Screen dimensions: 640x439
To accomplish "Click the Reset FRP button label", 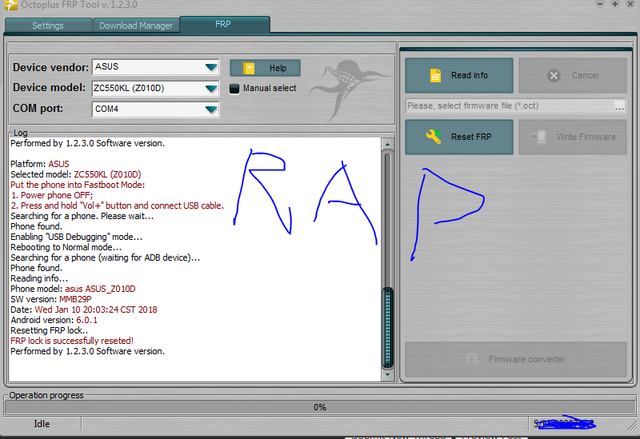I will [x=471, y=137].
